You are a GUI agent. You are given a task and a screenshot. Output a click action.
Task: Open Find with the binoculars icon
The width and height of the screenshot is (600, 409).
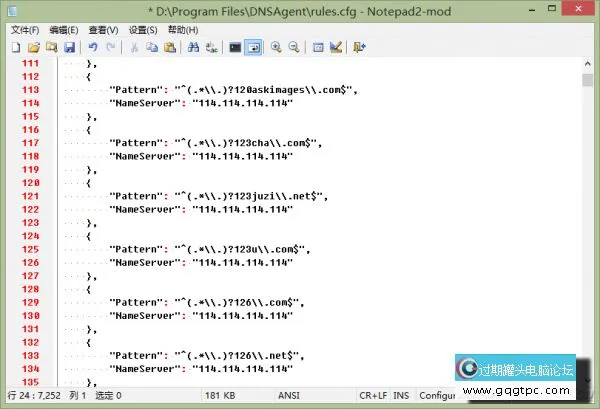(193, 47)
